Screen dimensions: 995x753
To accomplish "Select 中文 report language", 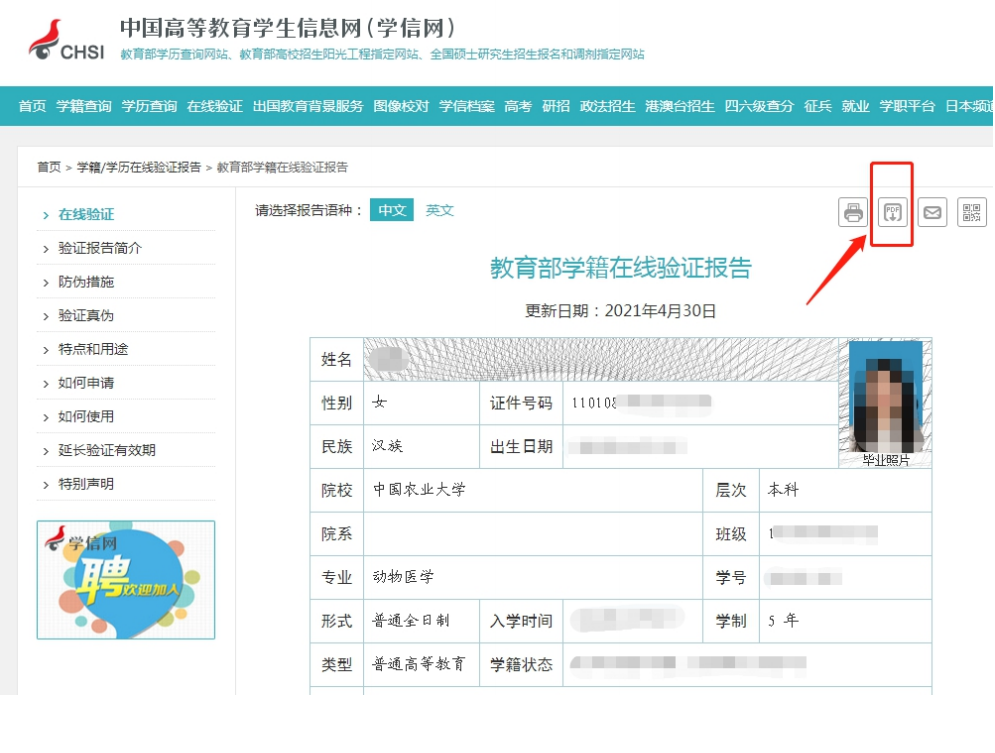I will click(392, 210).
